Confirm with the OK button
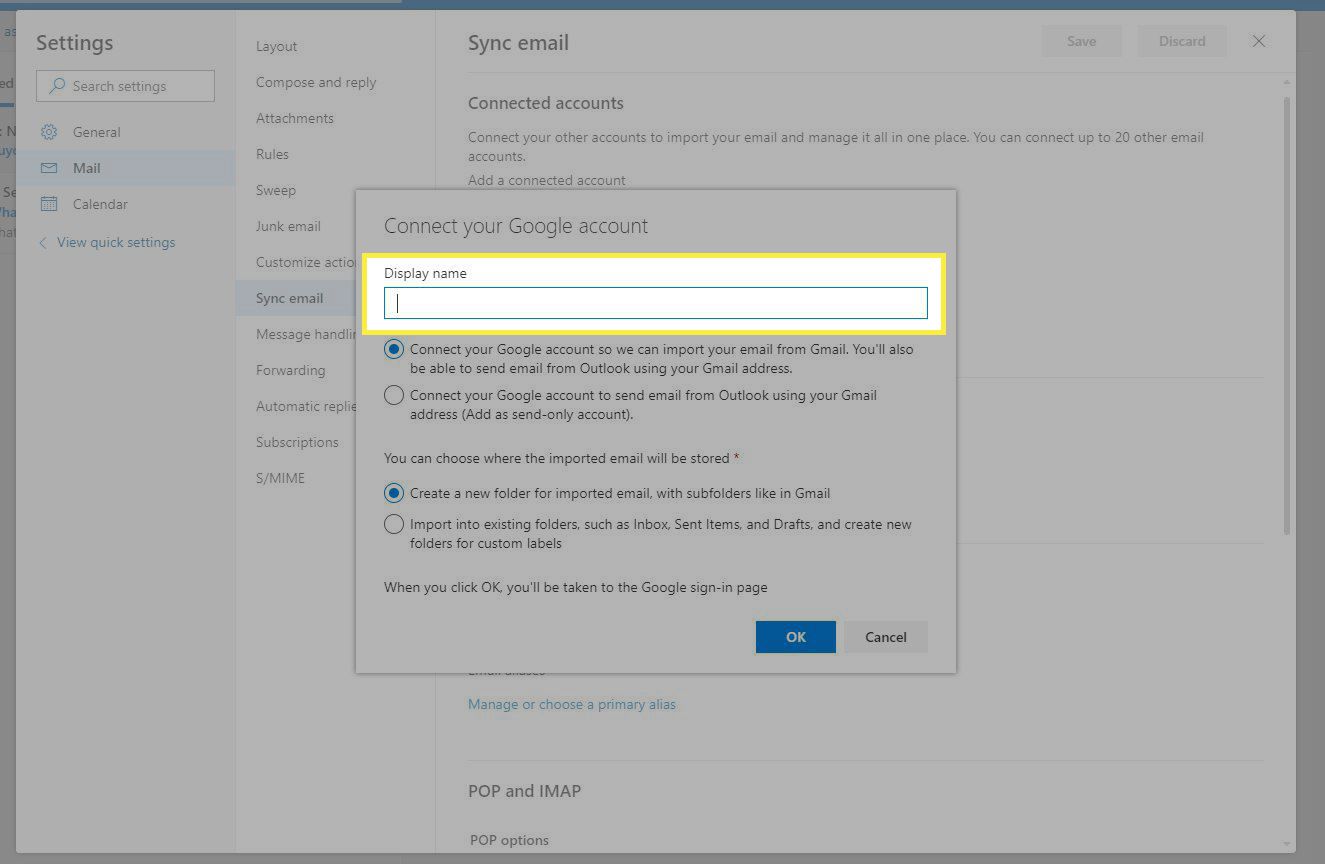Screen dimensions: 1325x864 click(796, 637)
